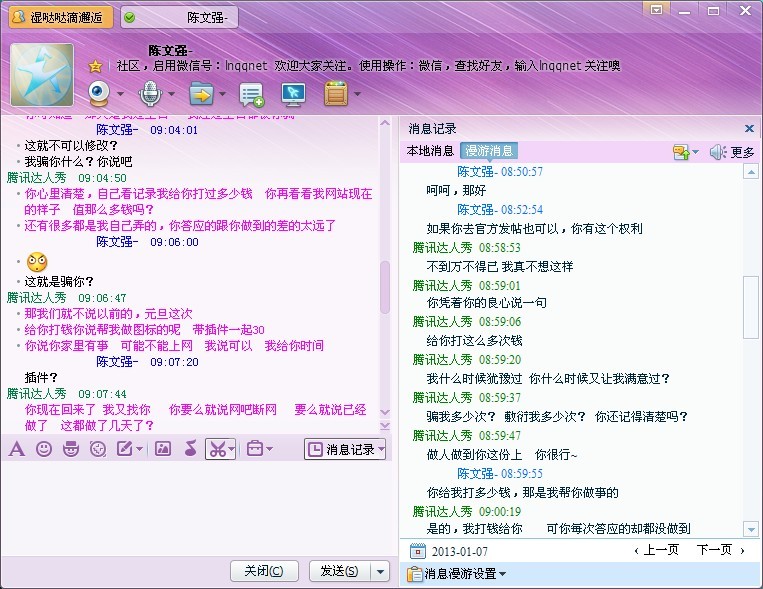
Task: Click the star icon beside the signature
Action: click(x=95, y=66)
